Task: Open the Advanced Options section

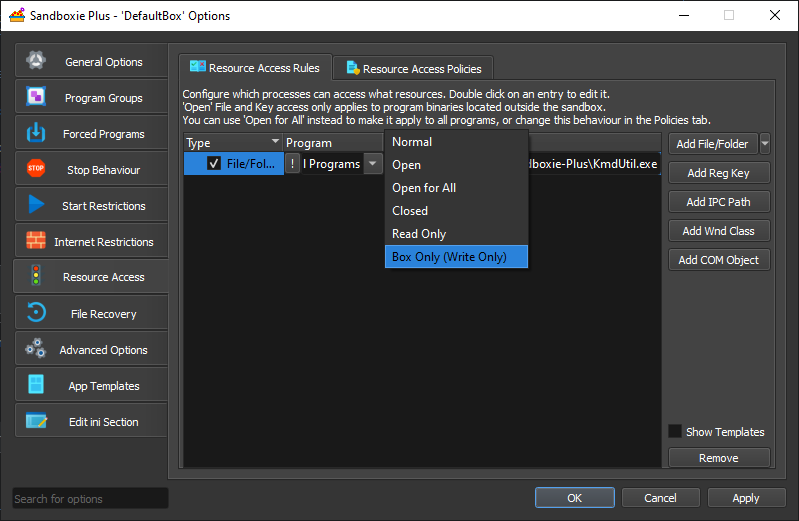Action: pyautogui.click(x=91, y=350)
